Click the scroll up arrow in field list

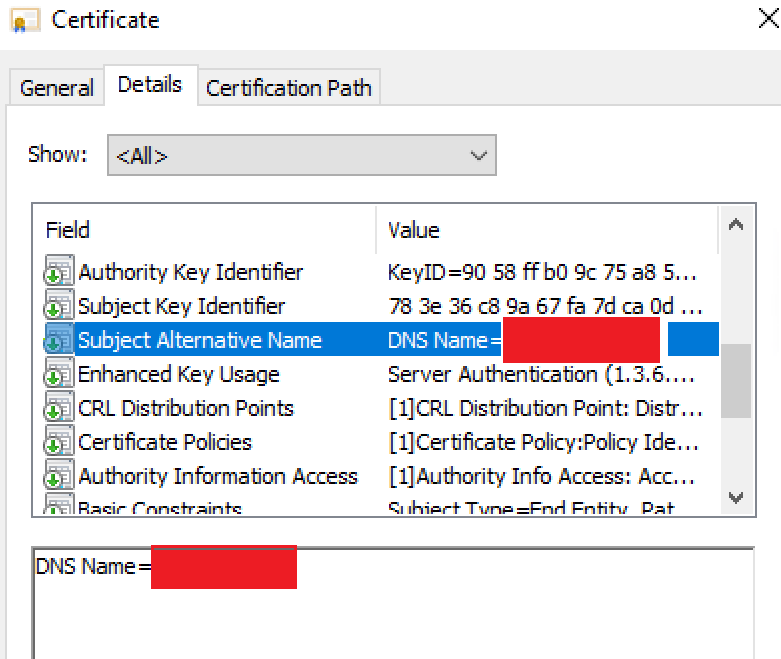click(x=736, y=225)
